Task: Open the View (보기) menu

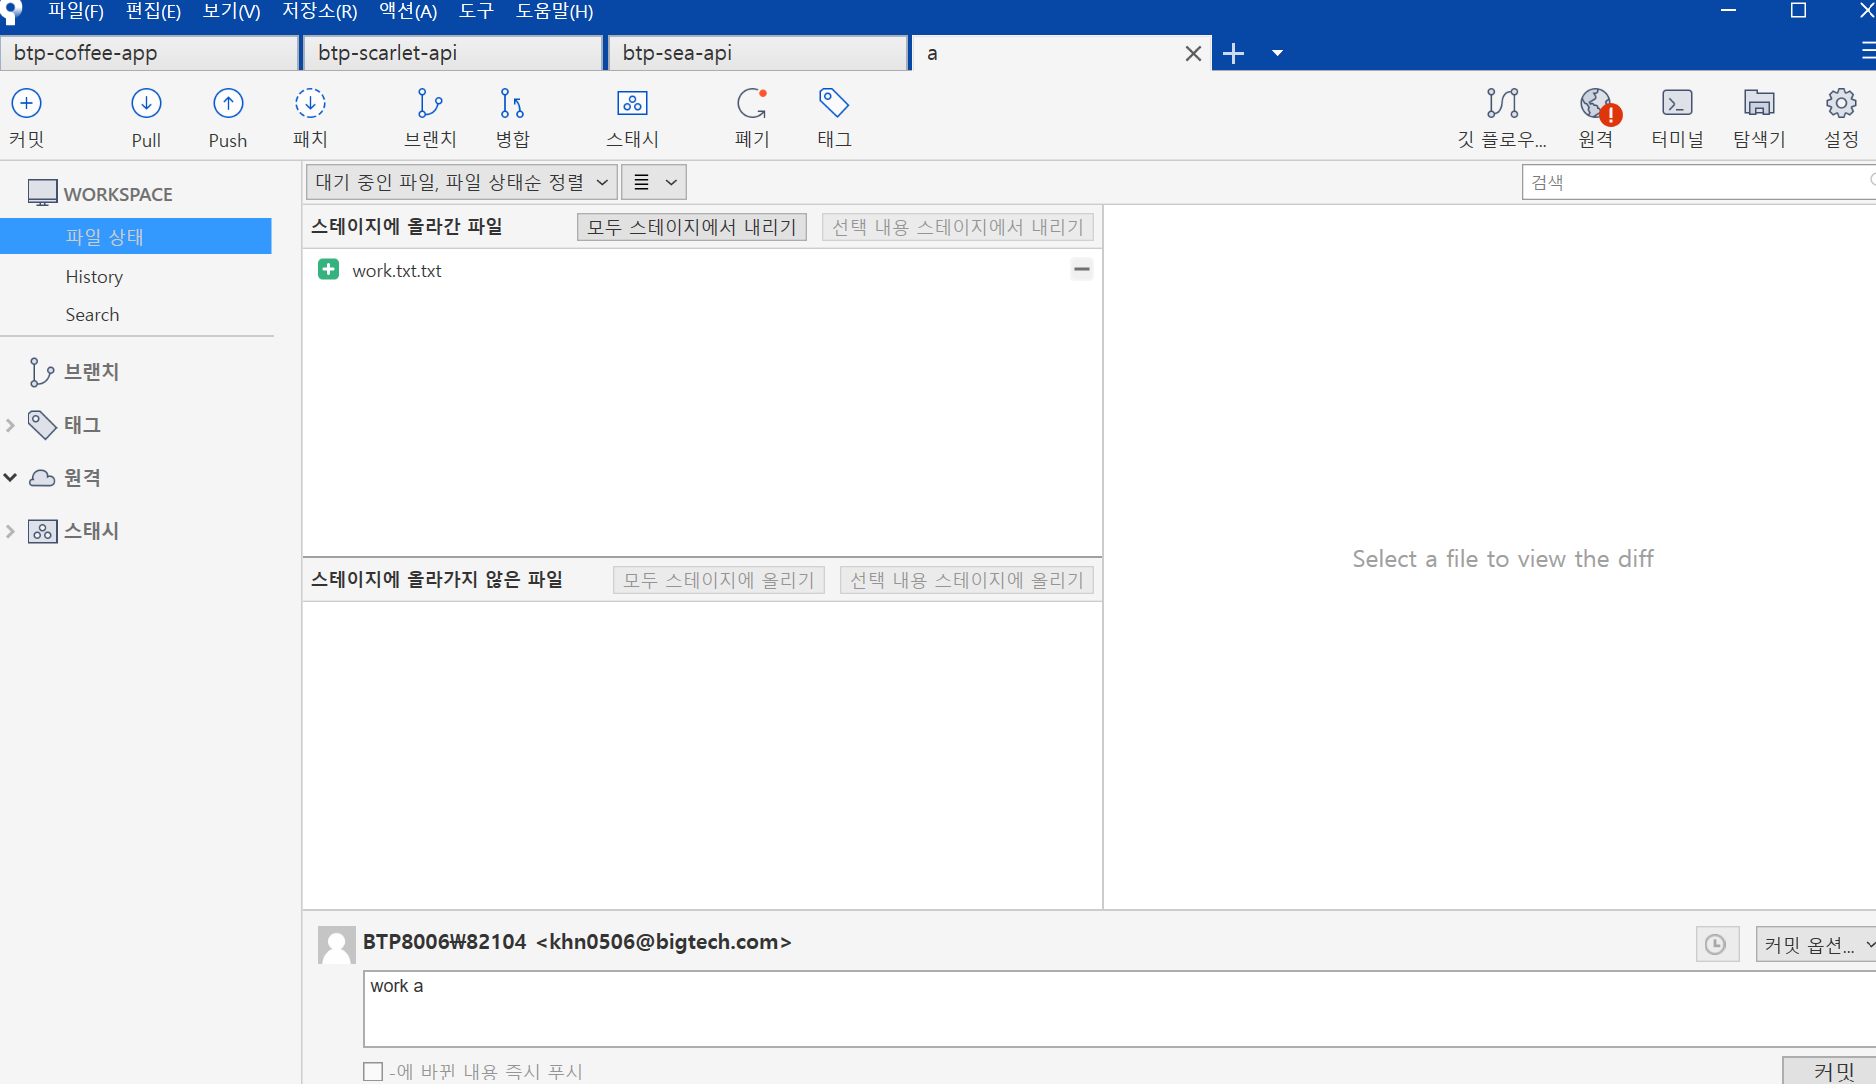Action: [231, 11]
